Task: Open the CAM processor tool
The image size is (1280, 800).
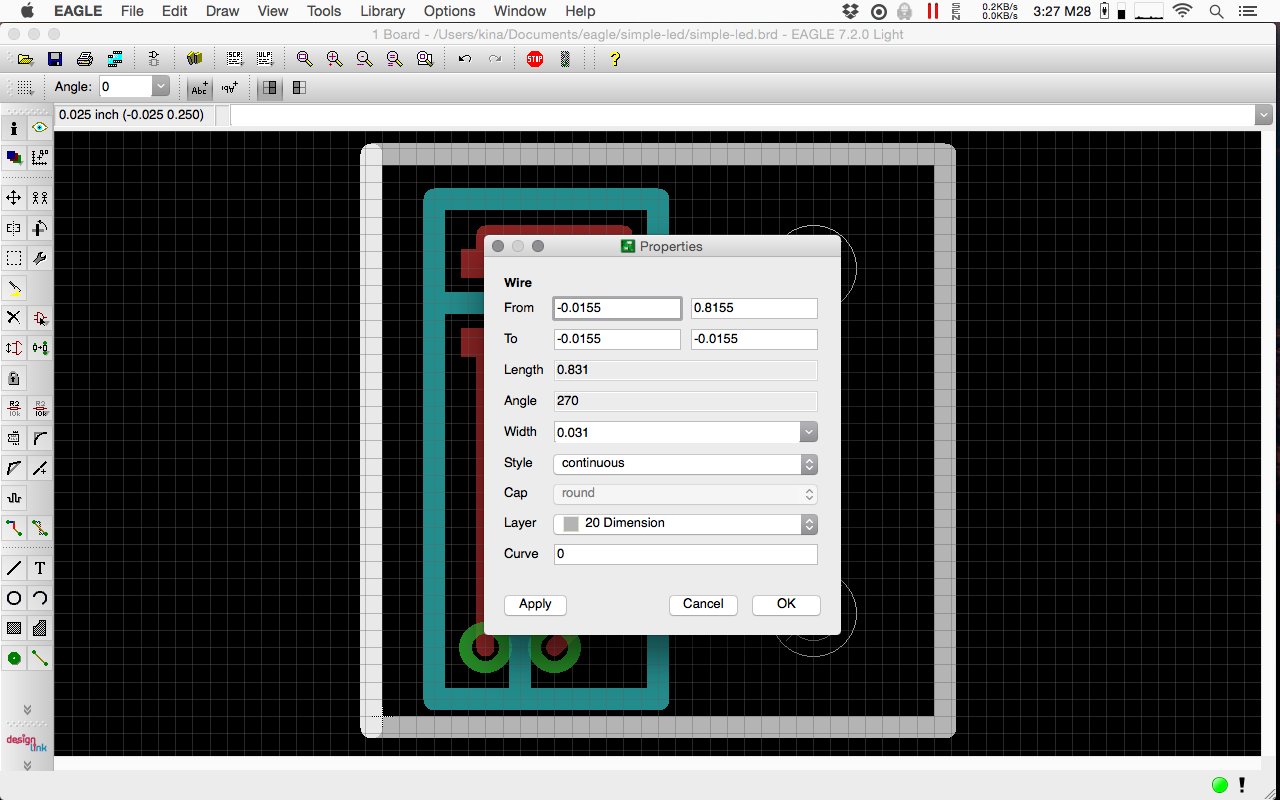Action: click(x=115, y=59)
